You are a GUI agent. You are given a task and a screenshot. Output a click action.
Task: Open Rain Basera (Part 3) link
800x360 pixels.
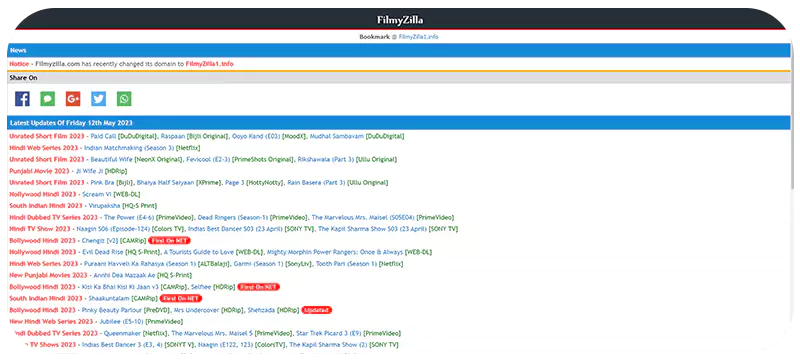click(316, 183)
